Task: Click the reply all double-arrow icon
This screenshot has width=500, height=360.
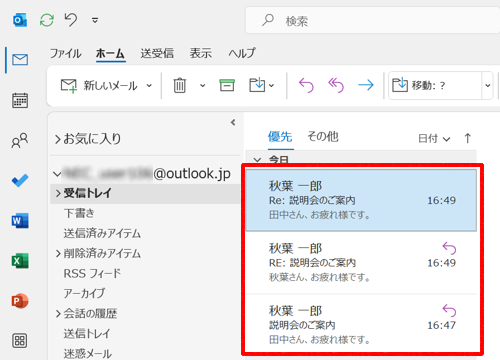Action: pyautogui.click(x=336, y=85)
